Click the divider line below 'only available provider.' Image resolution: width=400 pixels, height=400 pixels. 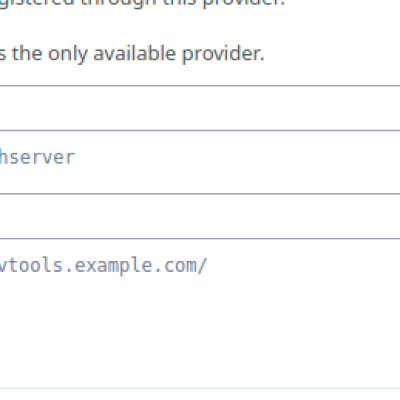pos(200,86)
